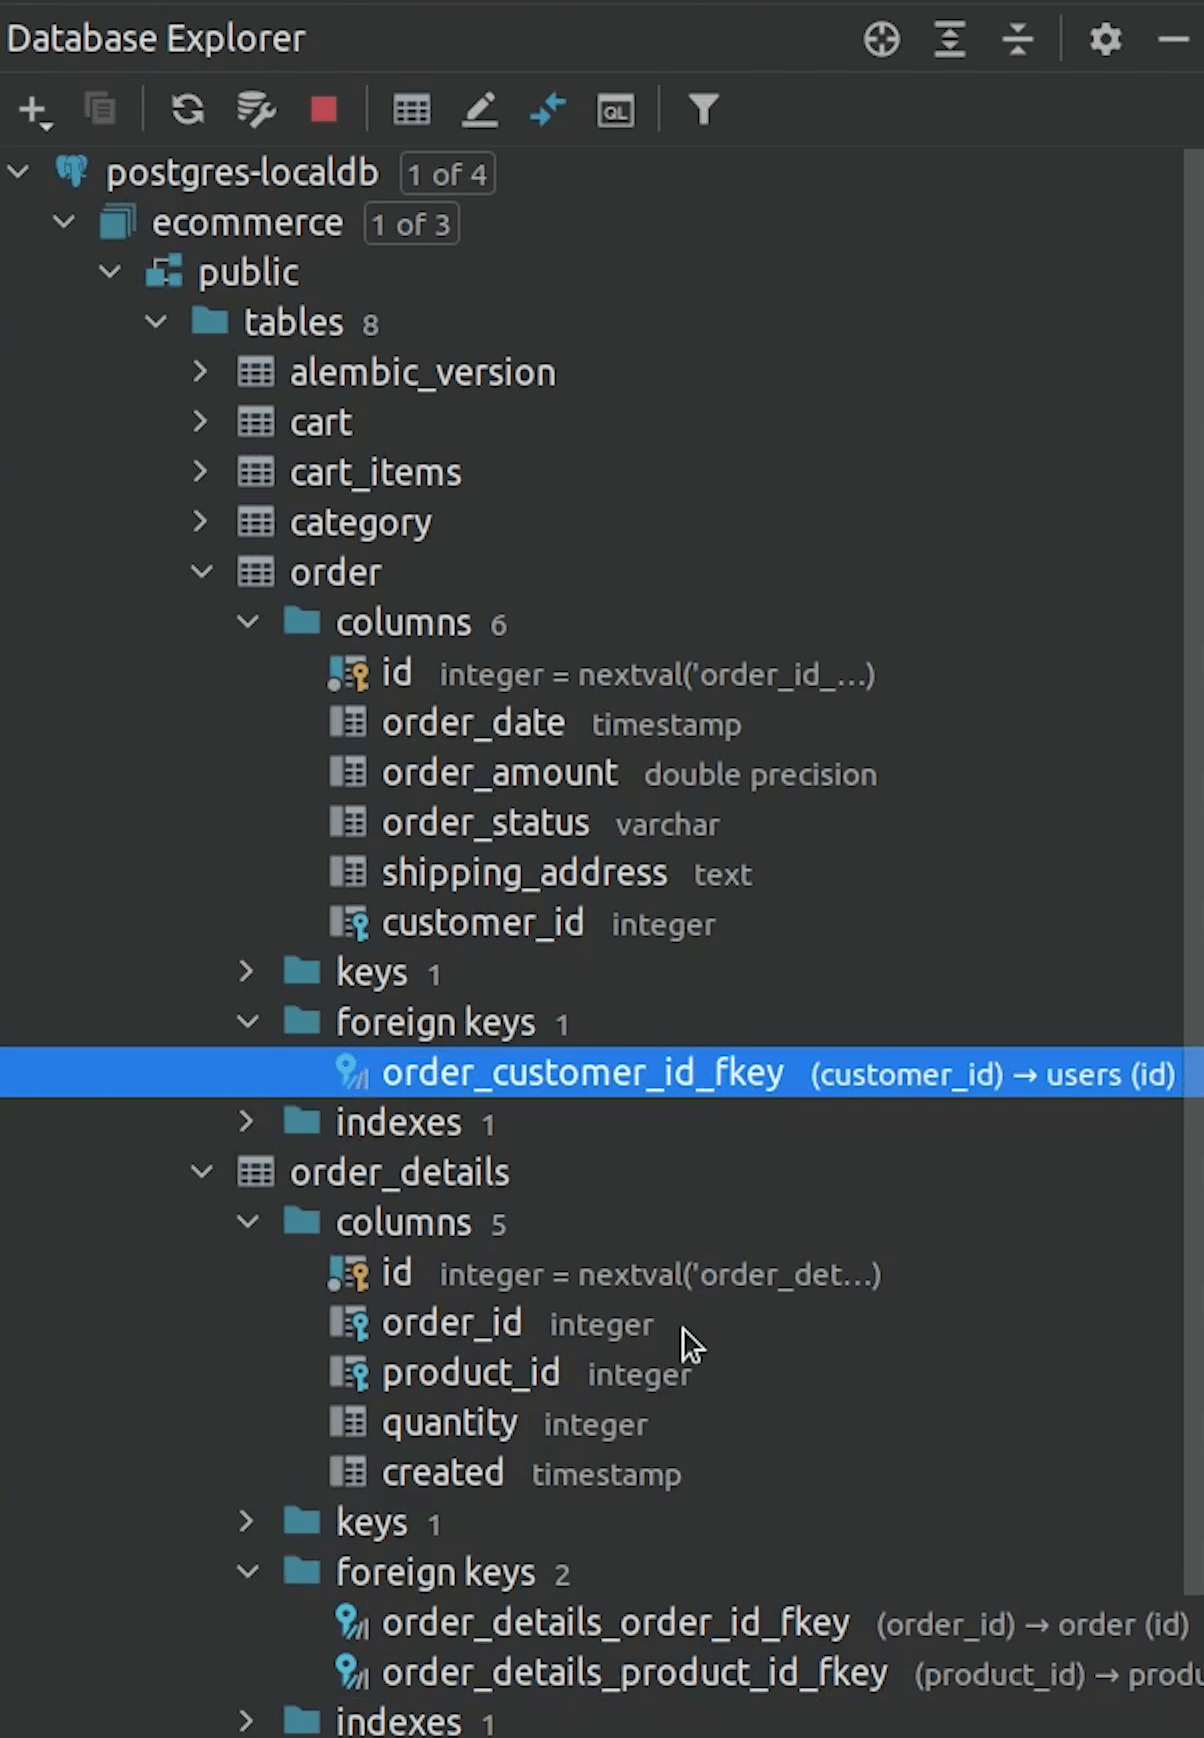Click the Edit Data pencil icon
Image resolution: width=1204 pixels, height=1738 pixels.
[x=480, y=109]
